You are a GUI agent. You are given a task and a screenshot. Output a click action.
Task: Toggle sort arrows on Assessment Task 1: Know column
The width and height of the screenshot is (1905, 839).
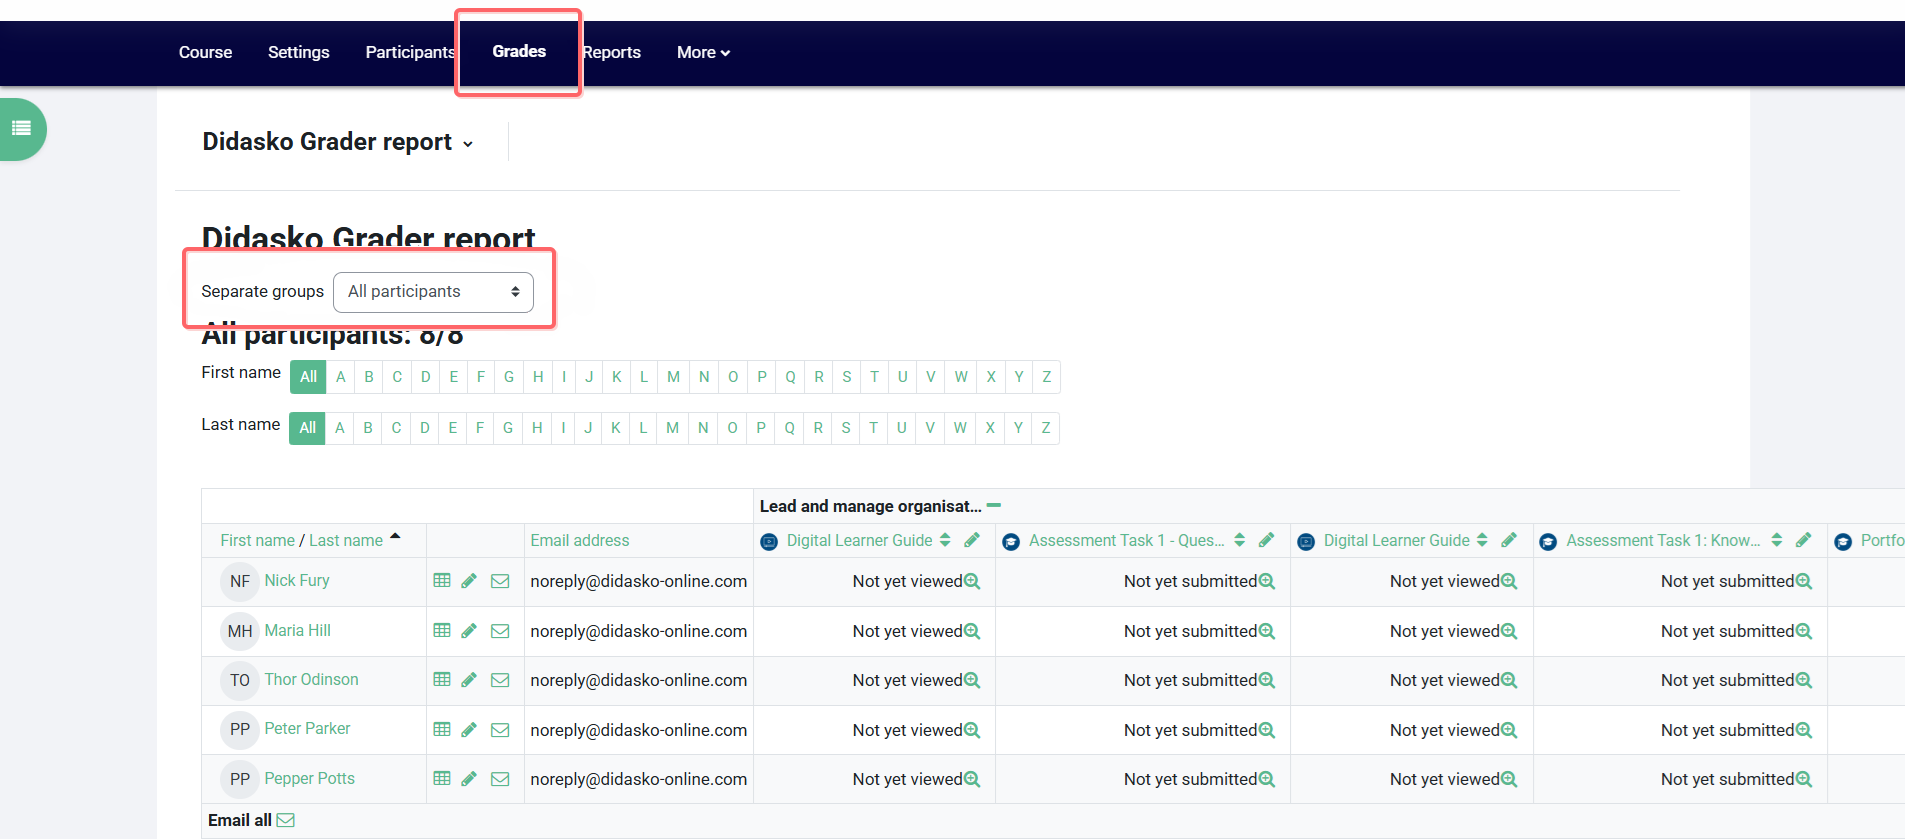1777,540
